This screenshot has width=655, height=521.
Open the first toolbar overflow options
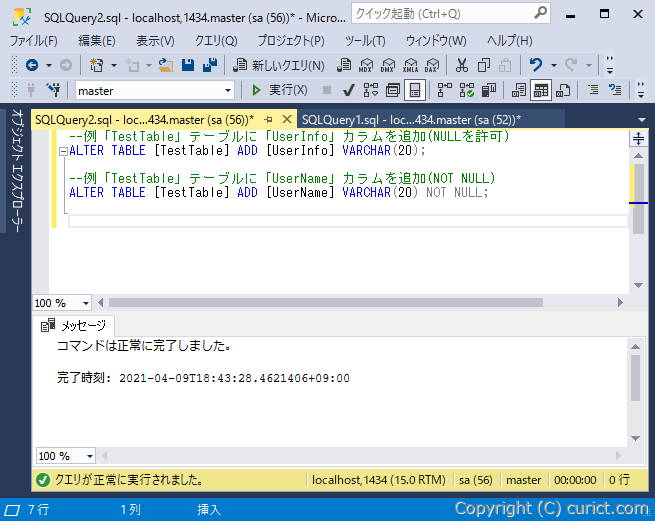[x=610, y=65]
